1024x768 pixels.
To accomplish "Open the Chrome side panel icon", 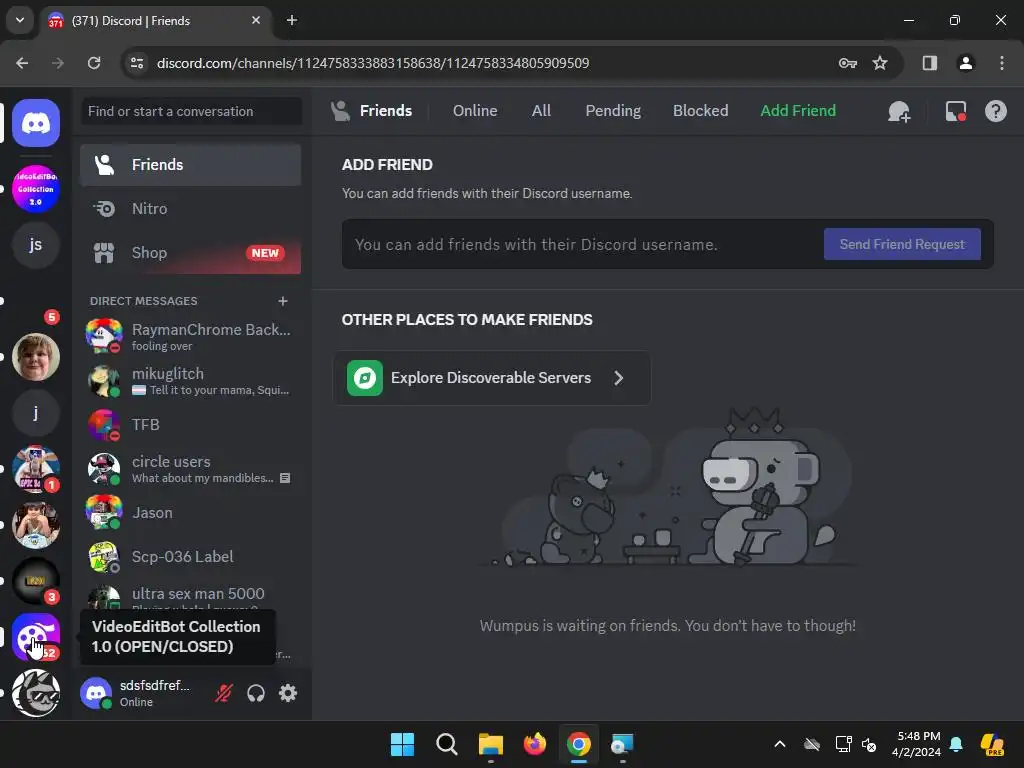I will tap(929, 63).
